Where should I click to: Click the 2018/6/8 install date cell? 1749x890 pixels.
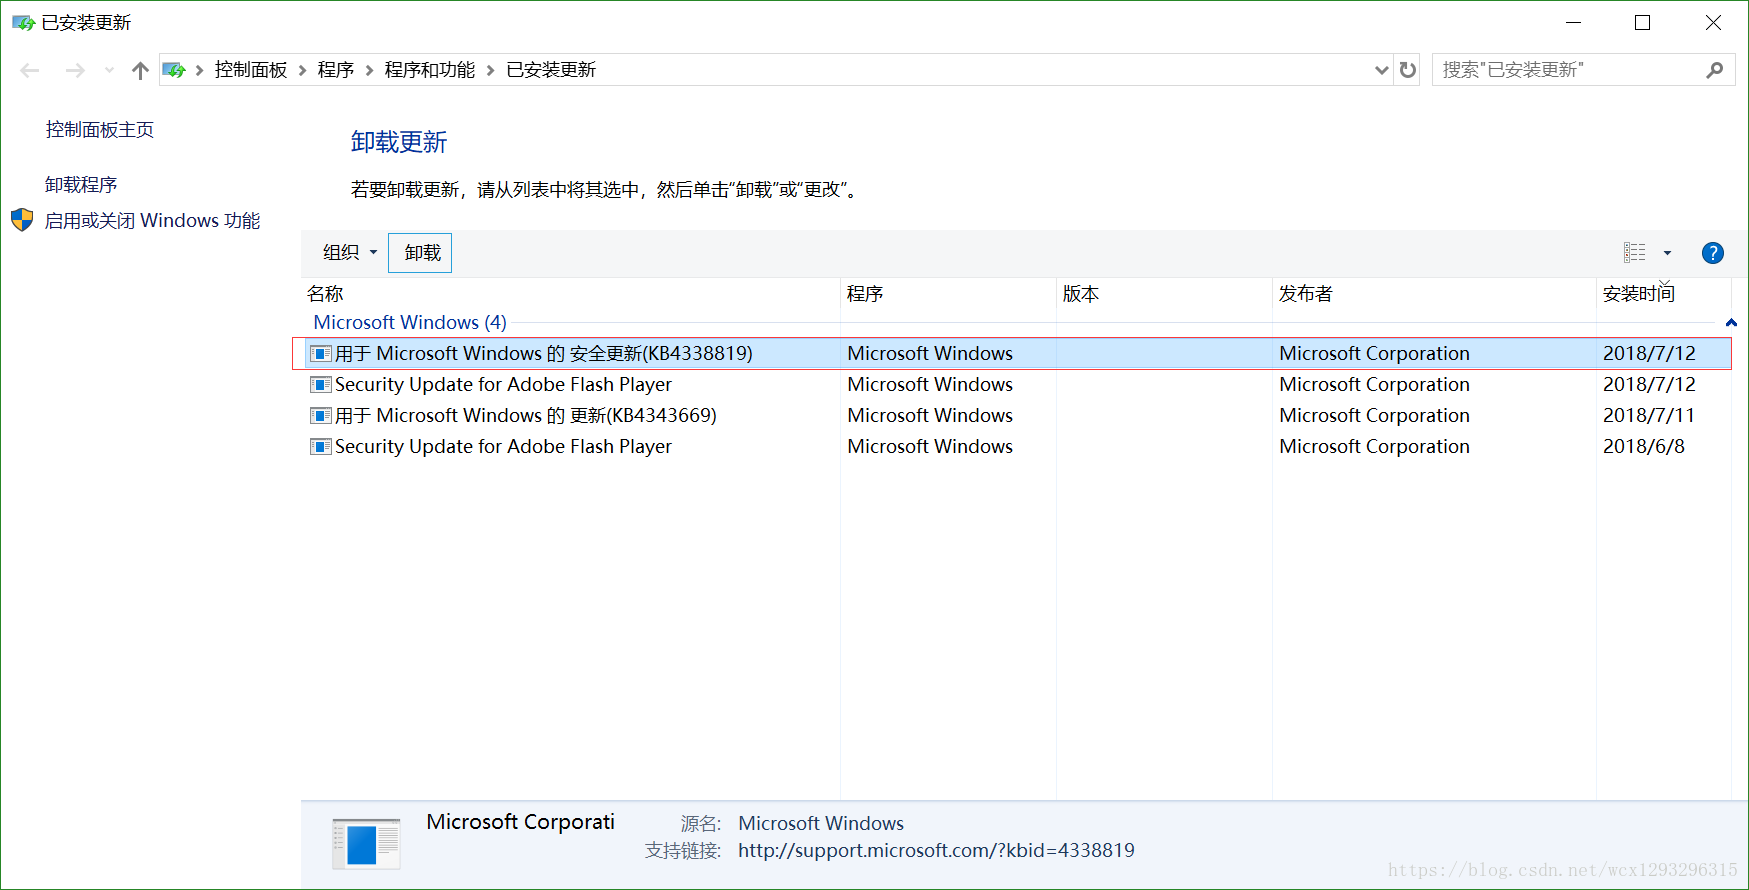pos(1644,446)
